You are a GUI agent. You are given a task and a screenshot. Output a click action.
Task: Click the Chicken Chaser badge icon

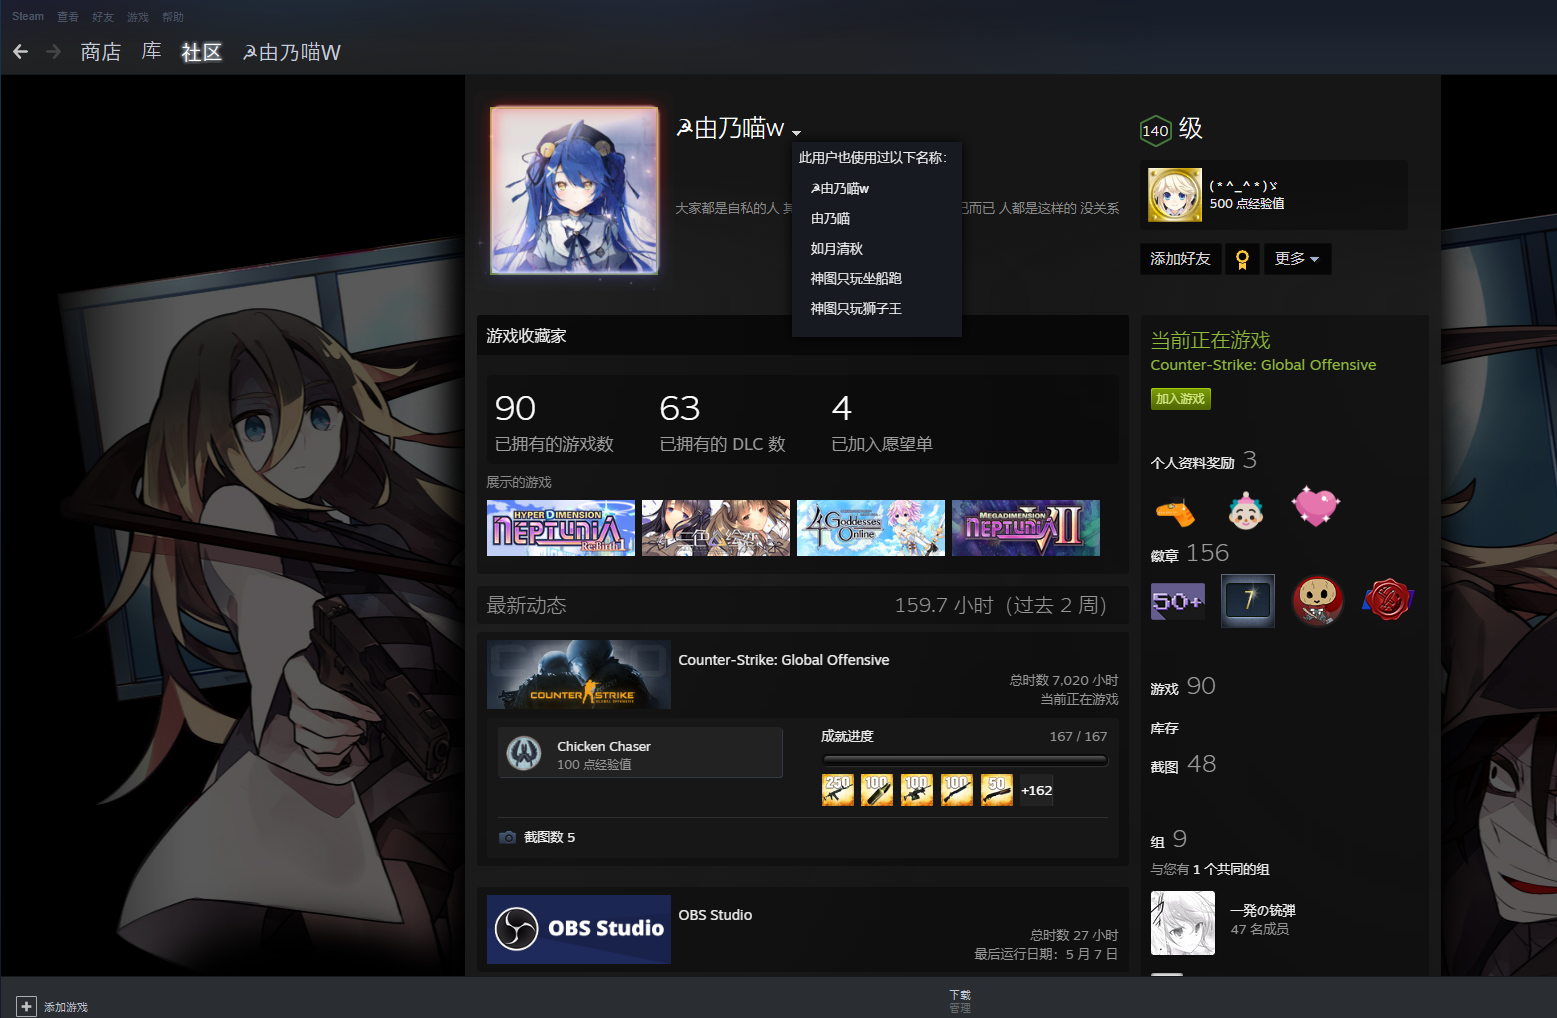click(x=524, y=753)
